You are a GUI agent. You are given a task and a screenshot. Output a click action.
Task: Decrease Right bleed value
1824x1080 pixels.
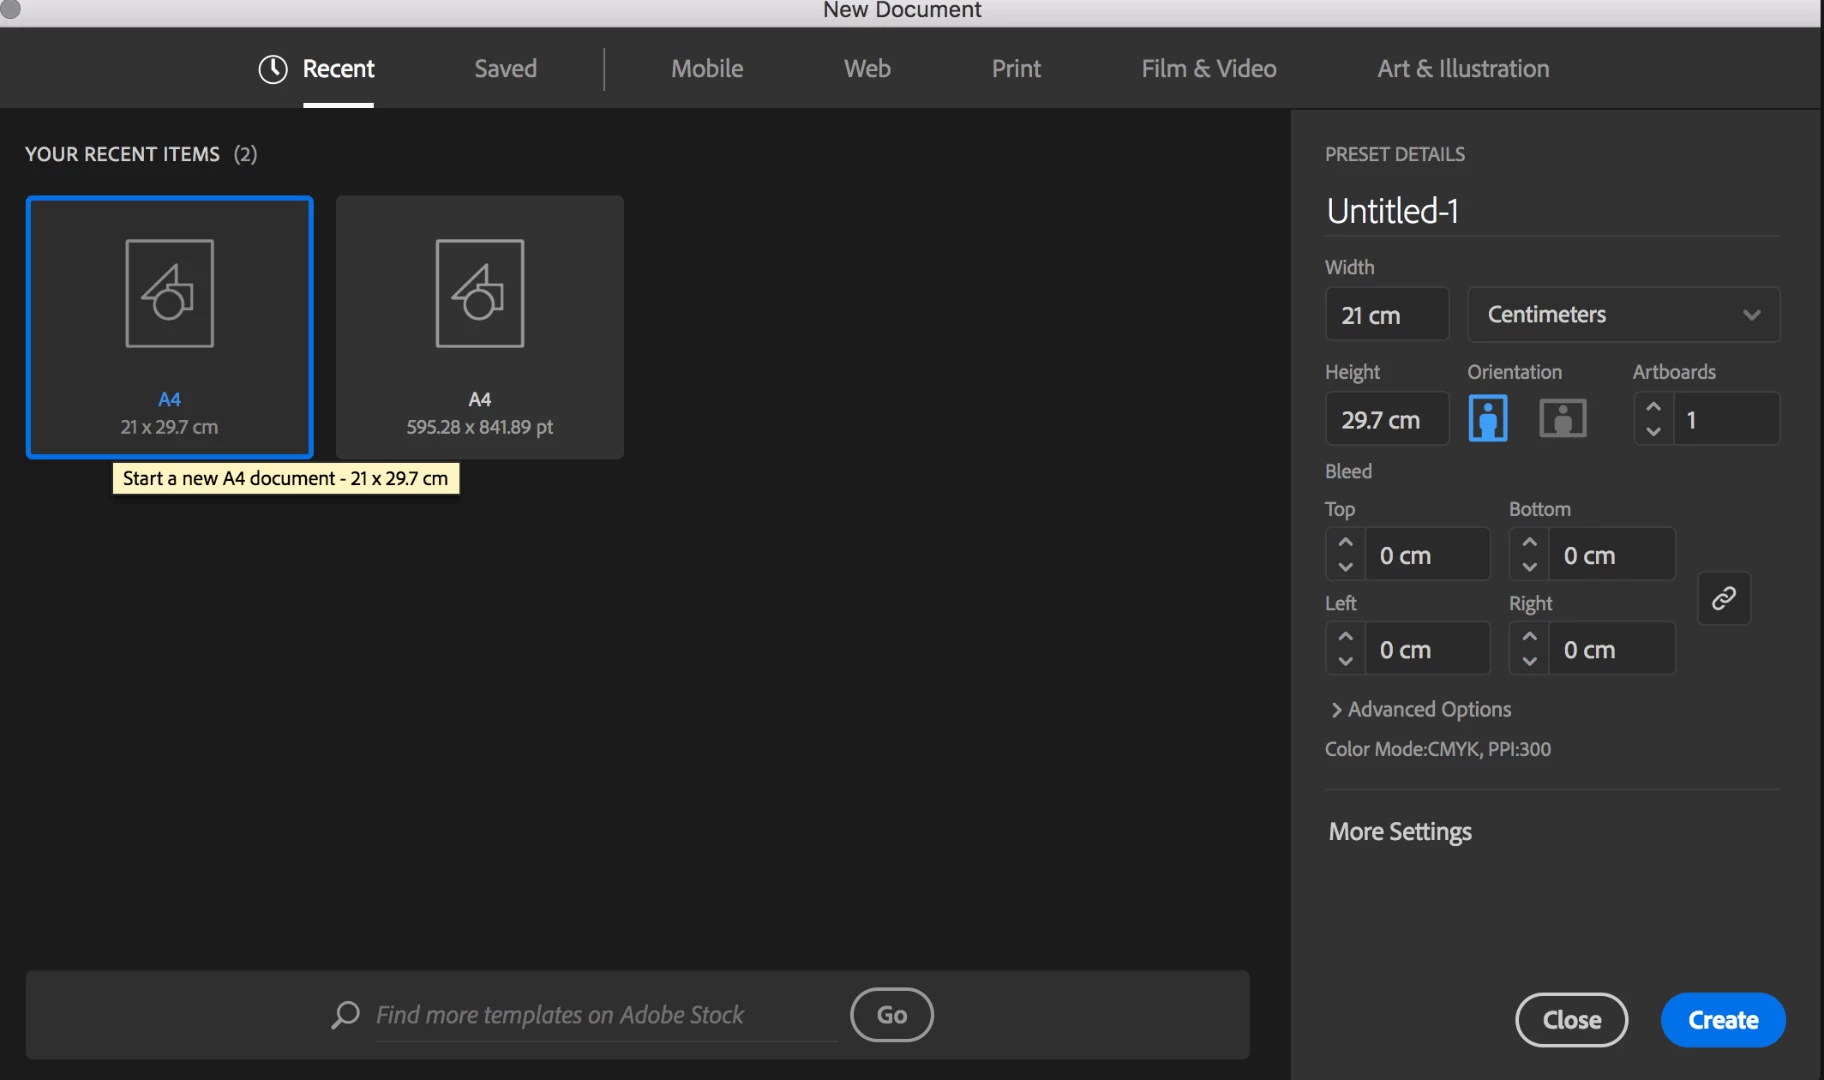coord(1530,660)
